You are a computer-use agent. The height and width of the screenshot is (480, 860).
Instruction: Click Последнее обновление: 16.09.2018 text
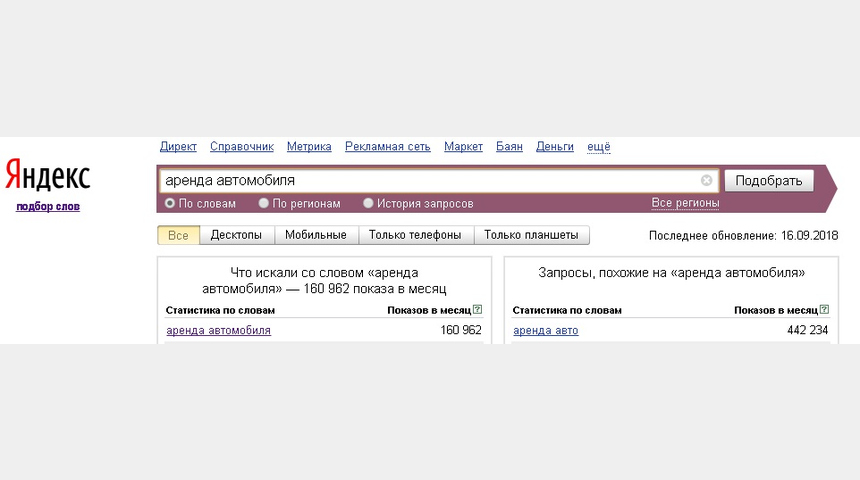pyautogui.click(x=743, y=235)
